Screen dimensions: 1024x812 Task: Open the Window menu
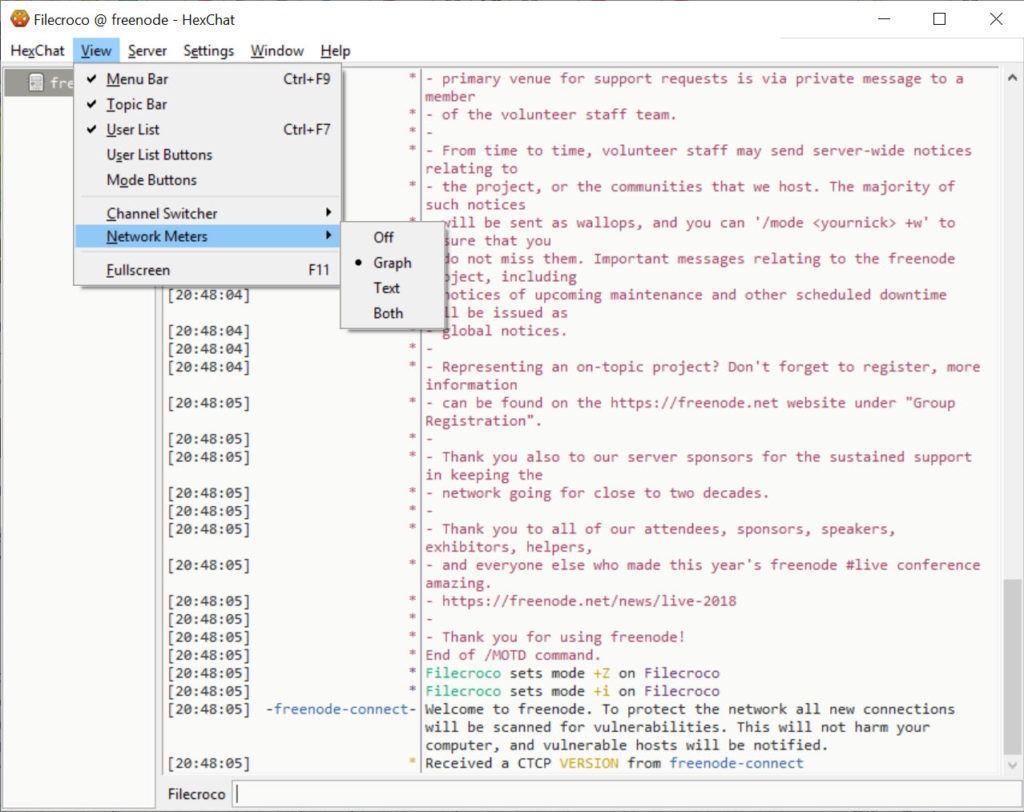[277, 51]
